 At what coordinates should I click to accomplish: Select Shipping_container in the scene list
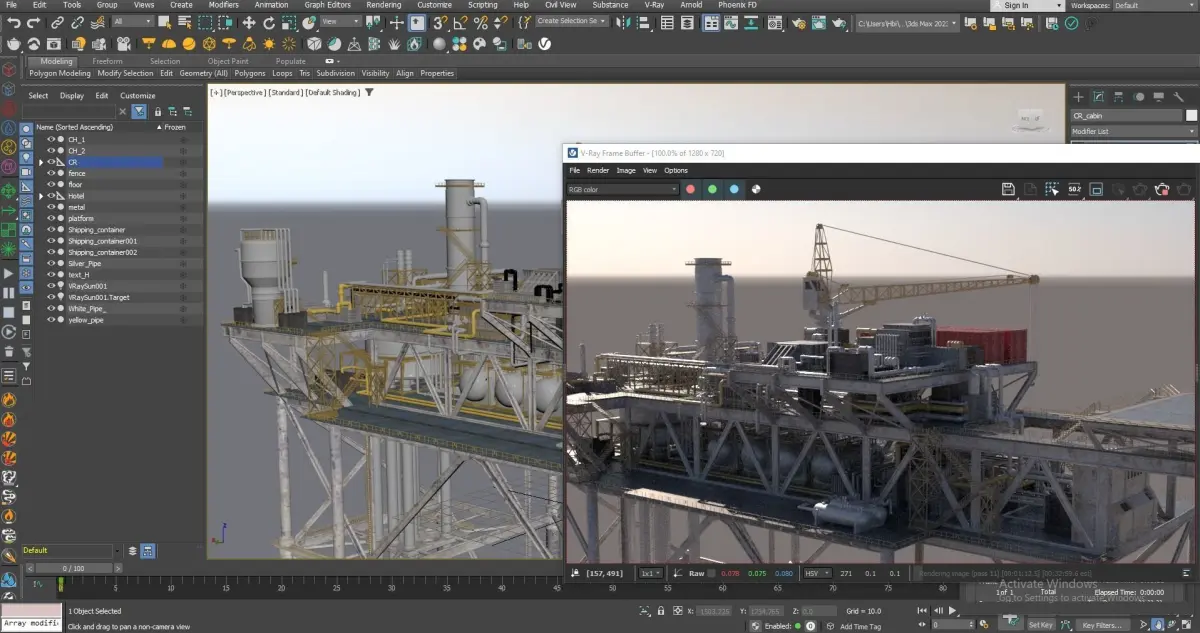(x=97, y=230)
